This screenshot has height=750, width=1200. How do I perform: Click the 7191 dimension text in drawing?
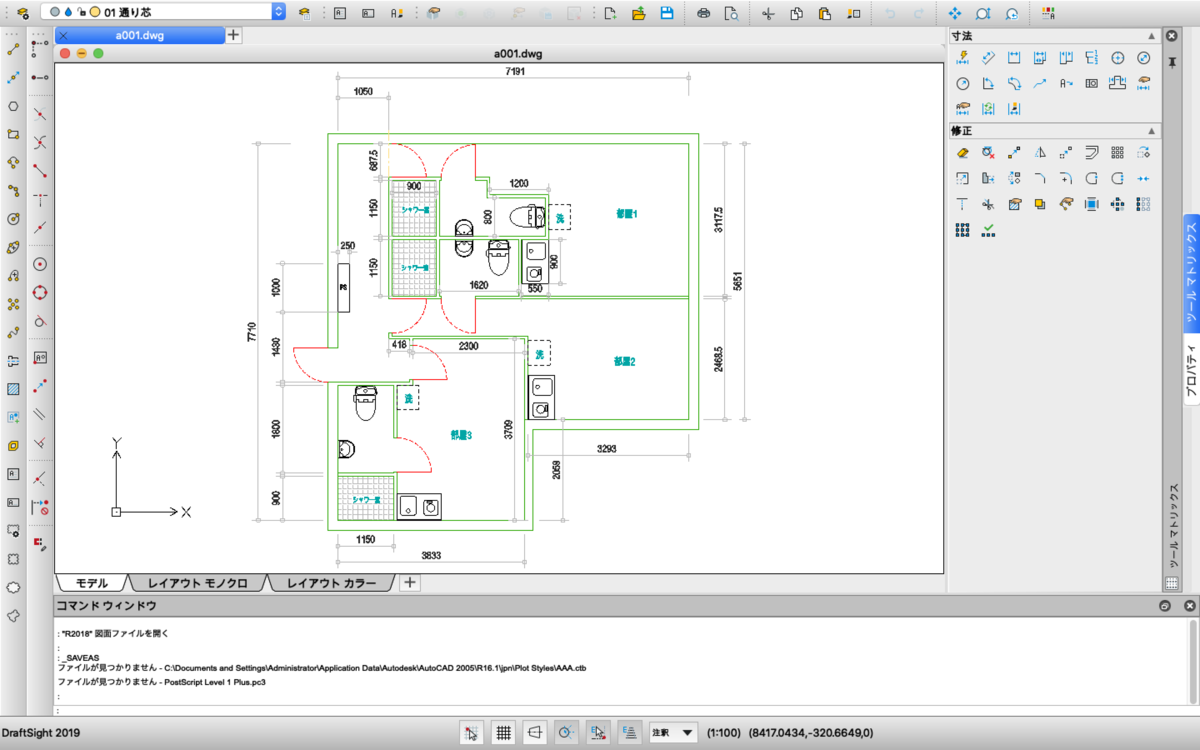point(516,72)
